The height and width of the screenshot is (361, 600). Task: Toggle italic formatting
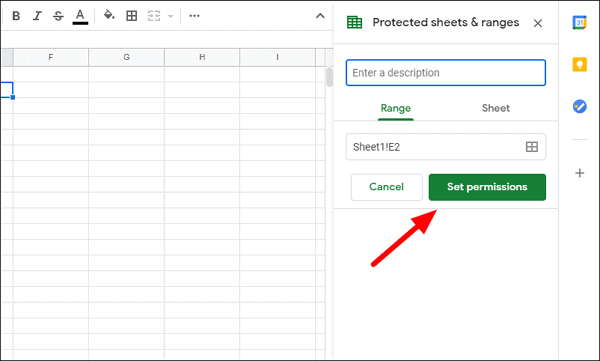pos(37,16)
